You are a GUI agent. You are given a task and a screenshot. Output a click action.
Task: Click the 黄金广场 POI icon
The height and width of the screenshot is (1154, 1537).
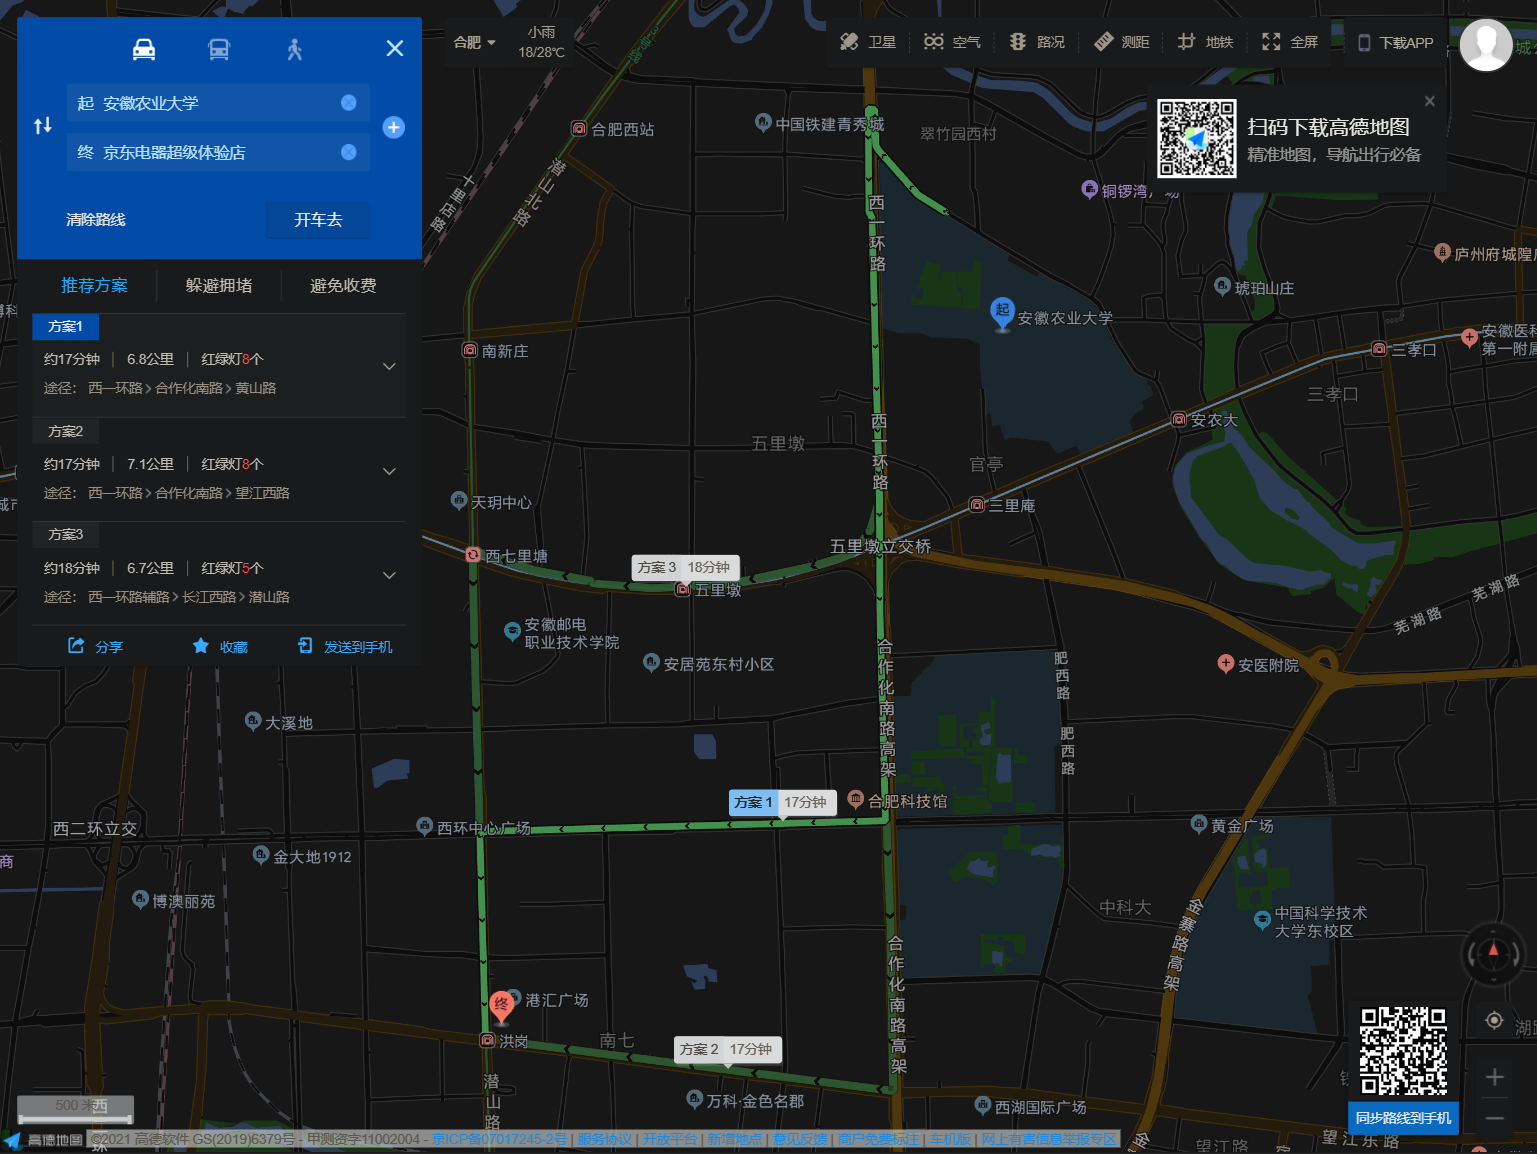click(1199, 824)
